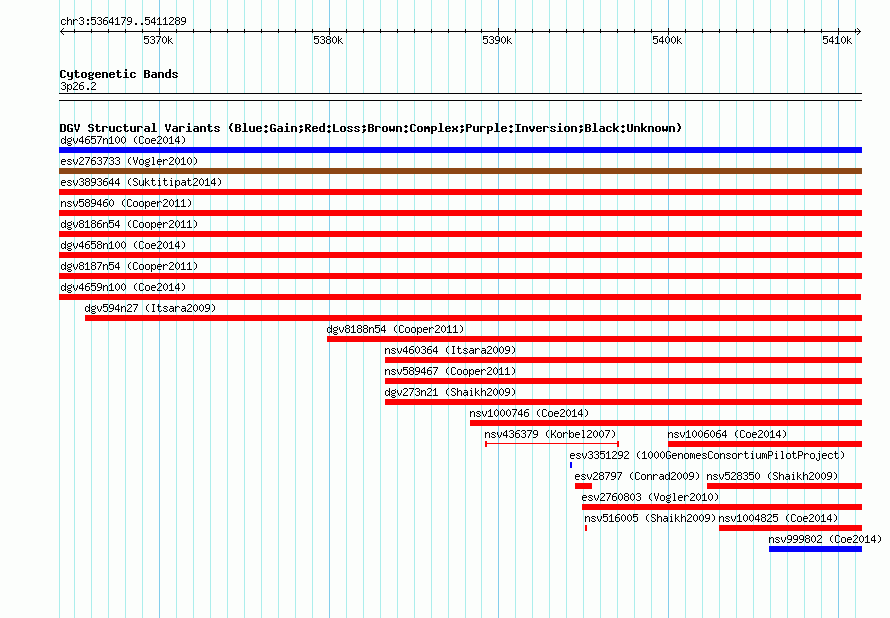Click the left arrow end of ruler

point(62,31)
